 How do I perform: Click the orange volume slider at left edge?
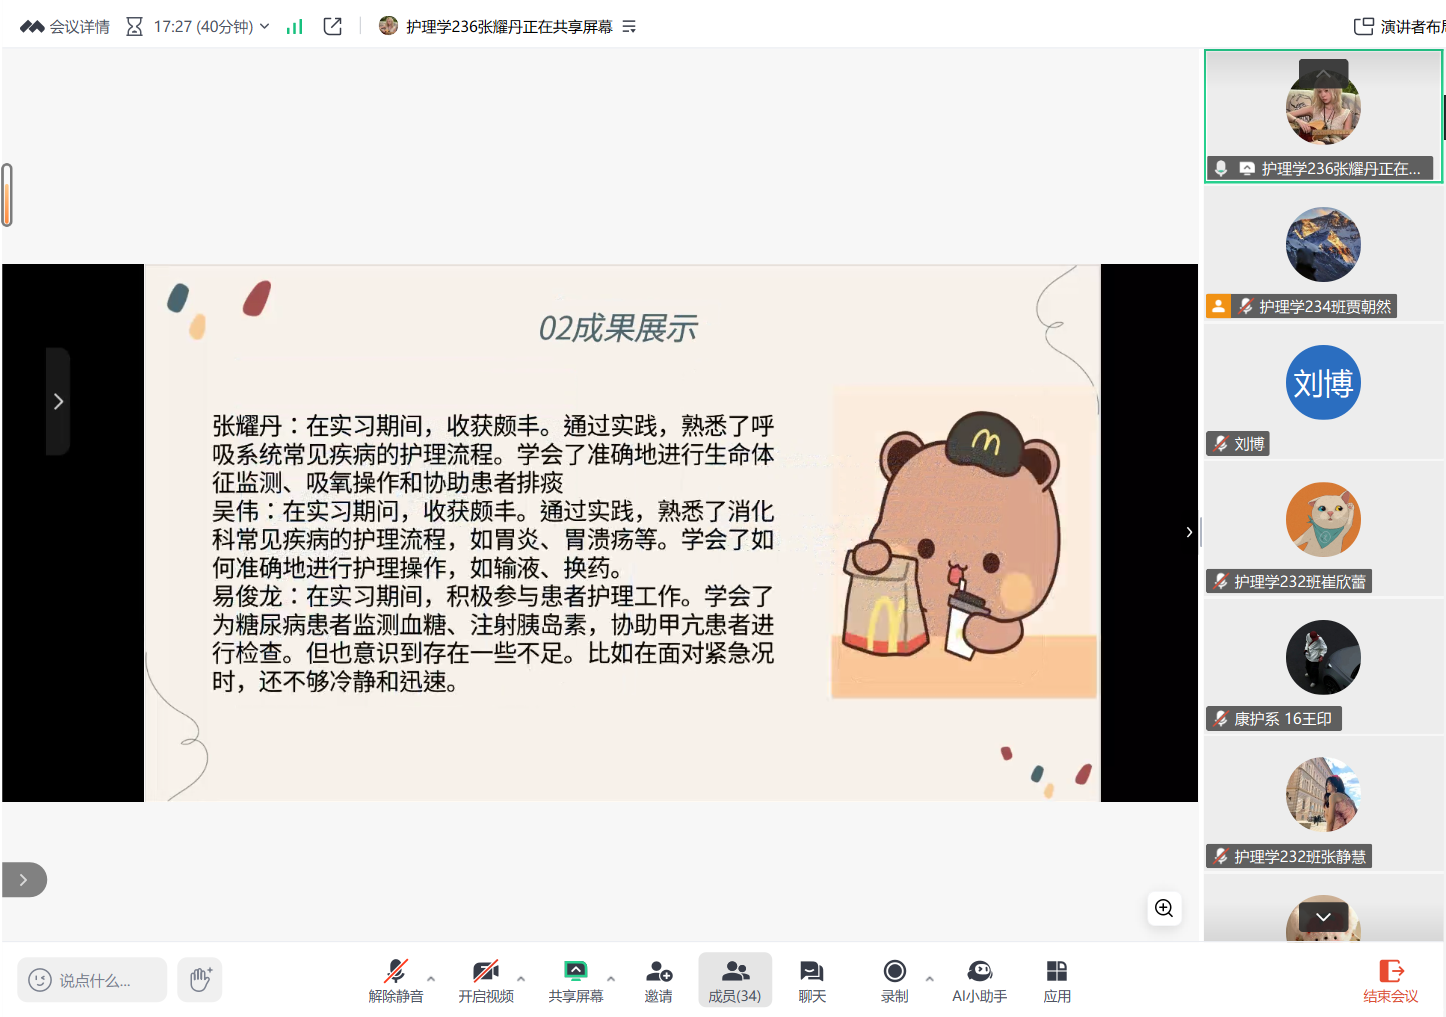click(7, 195)
